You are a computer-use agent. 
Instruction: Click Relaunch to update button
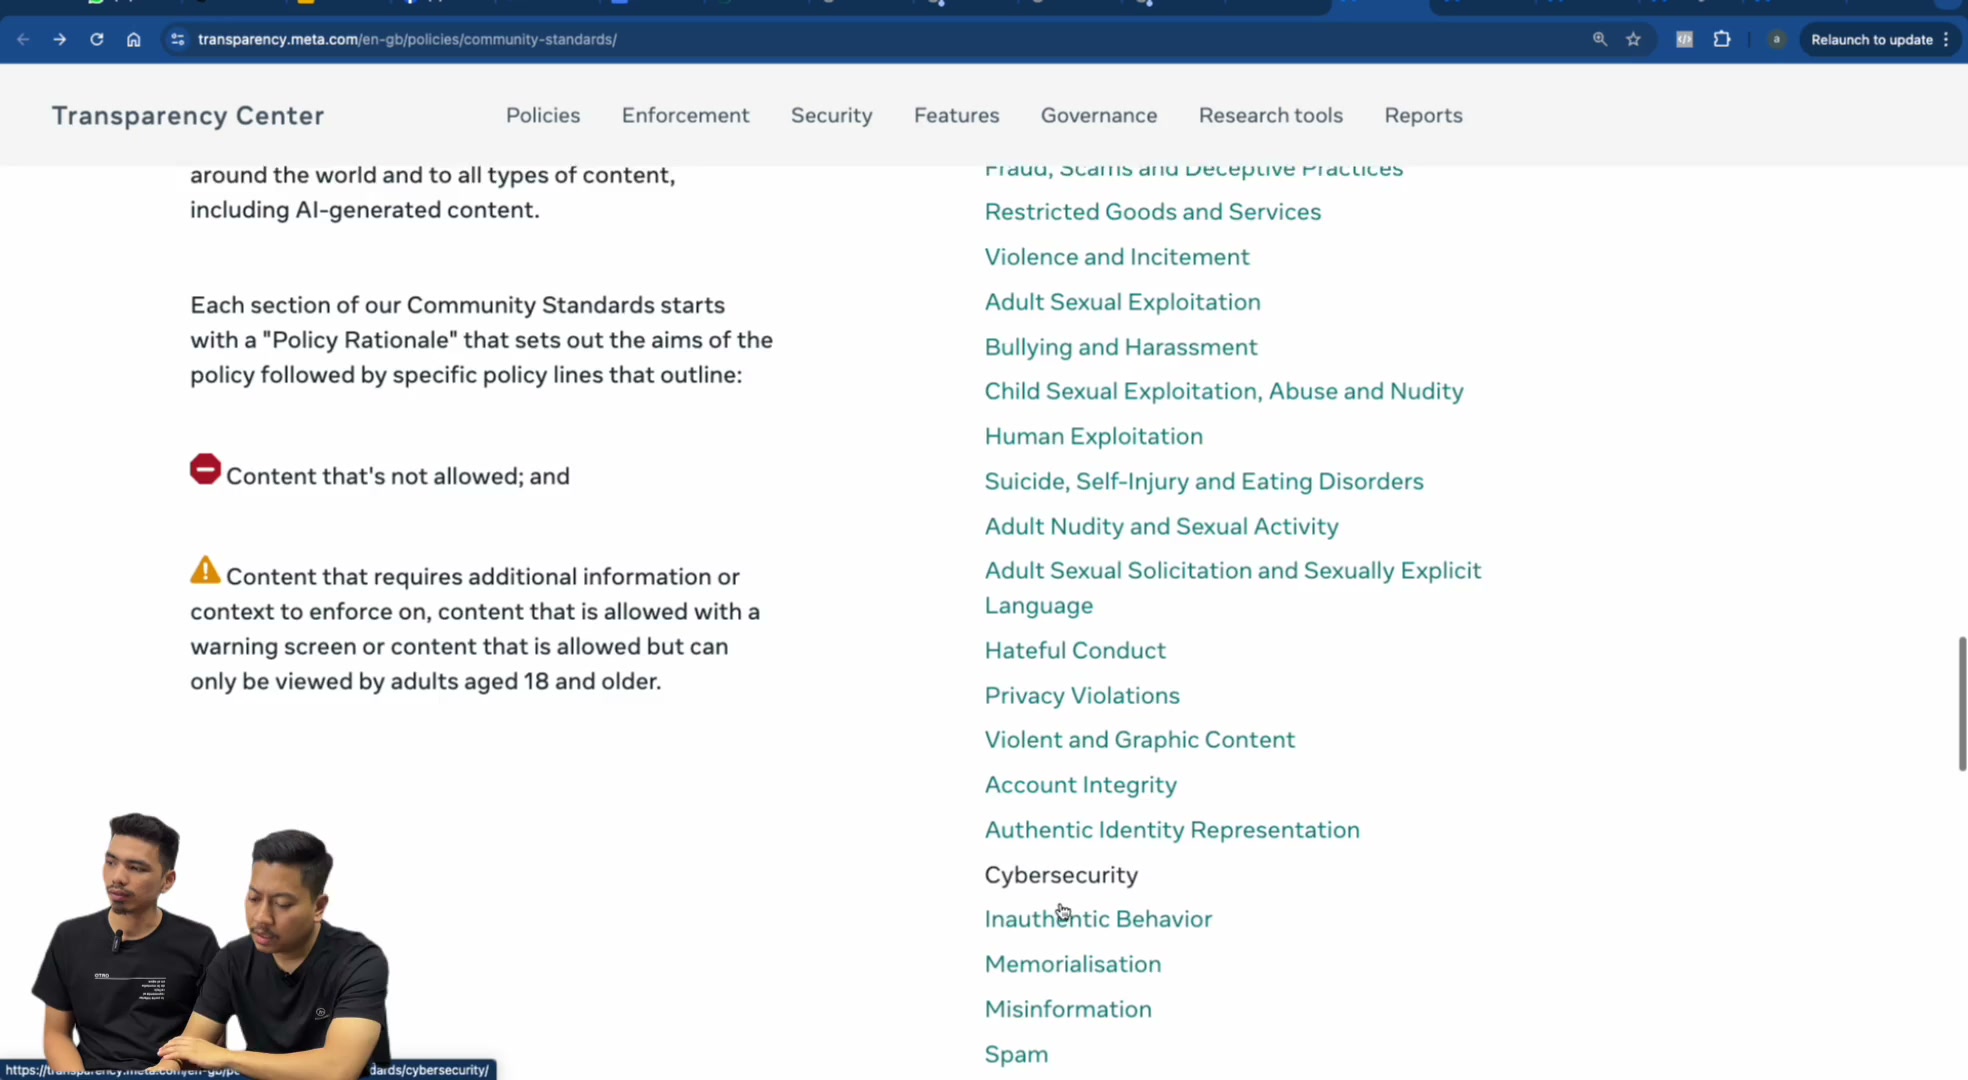click(1880, 40)
